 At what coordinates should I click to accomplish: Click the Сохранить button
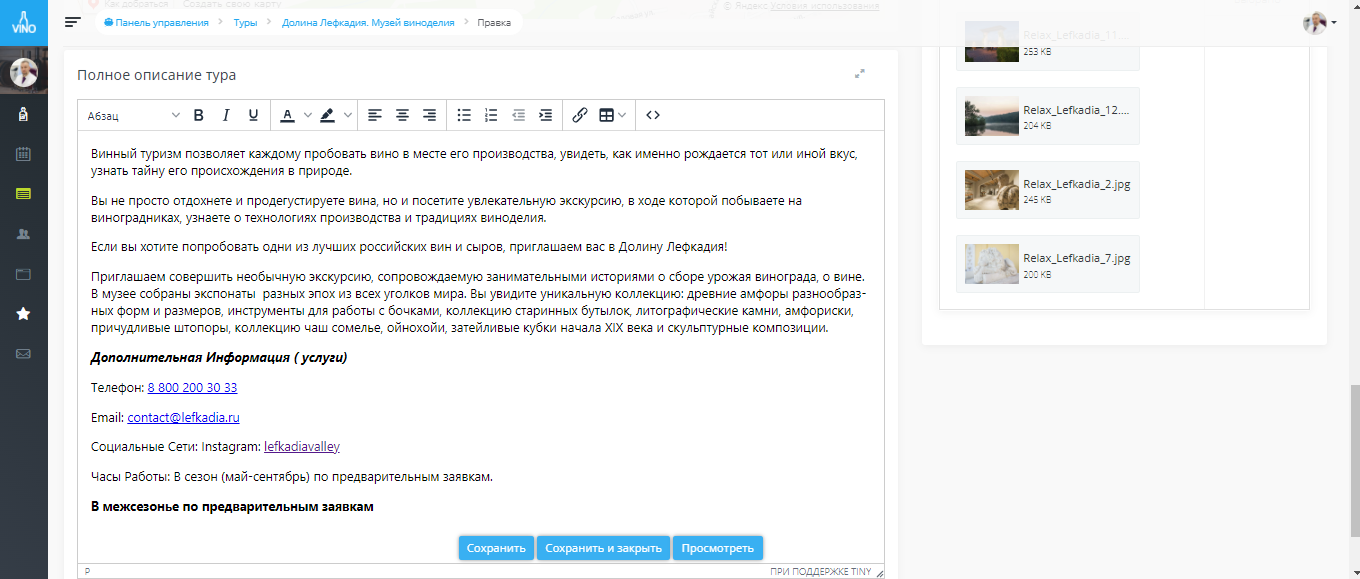coord(496,548)
